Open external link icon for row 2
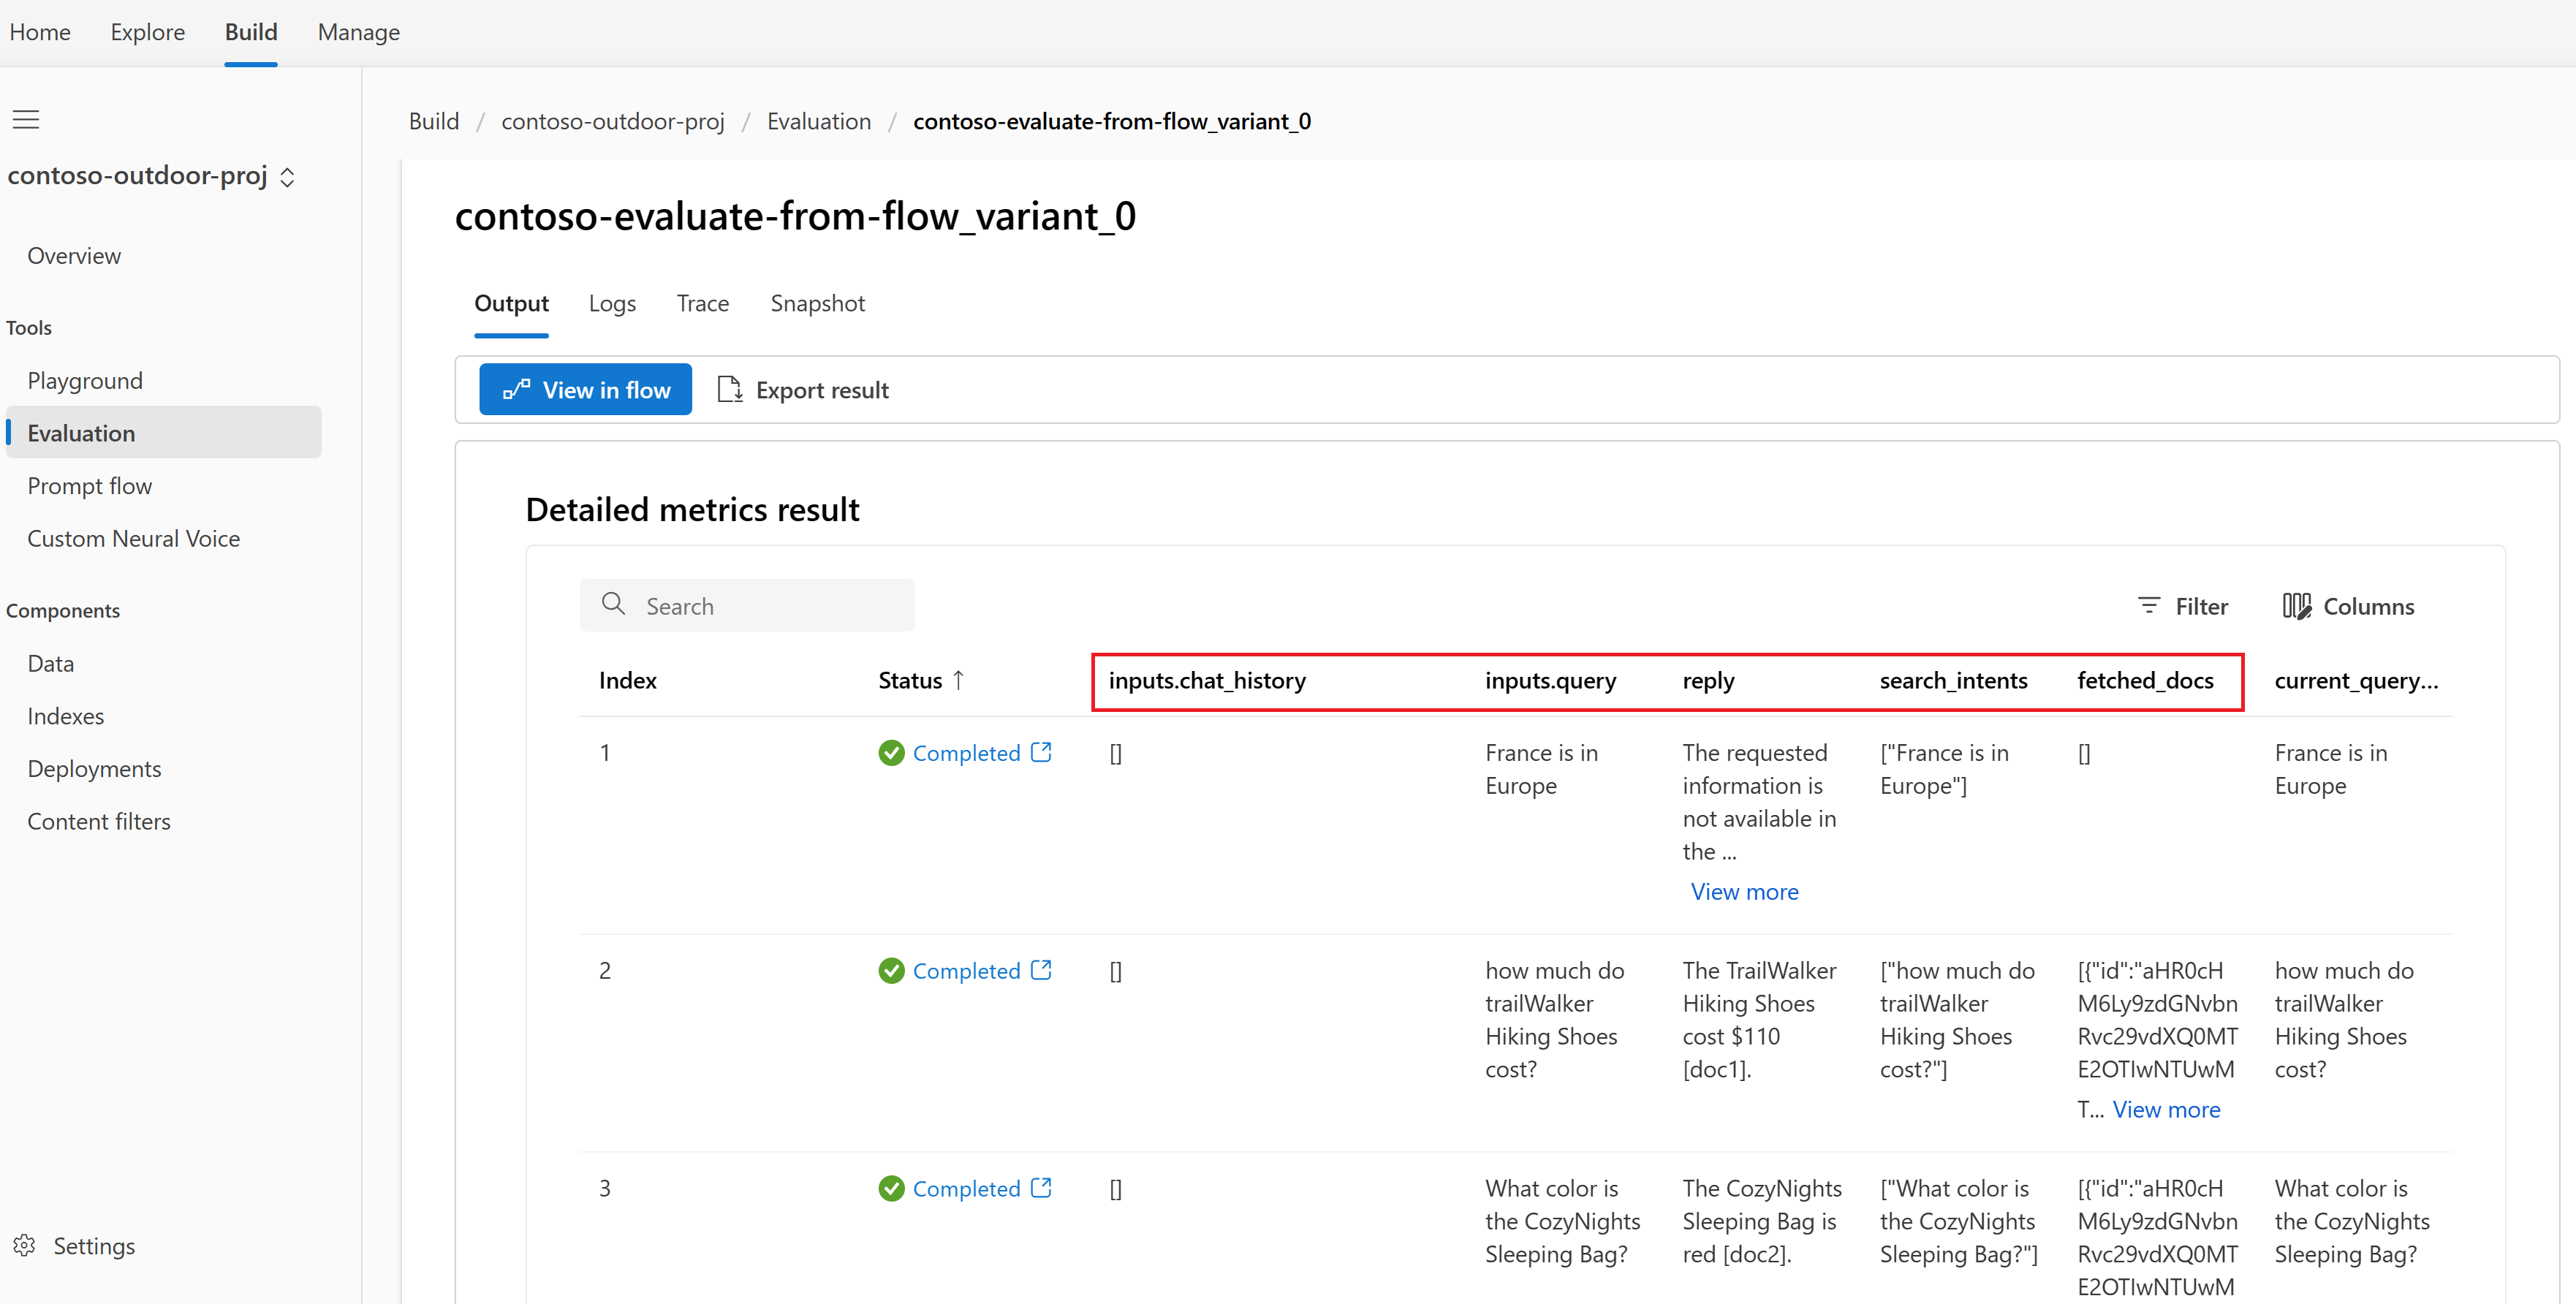This screenshot has width=2576, height=1304. coord(1041,970)
